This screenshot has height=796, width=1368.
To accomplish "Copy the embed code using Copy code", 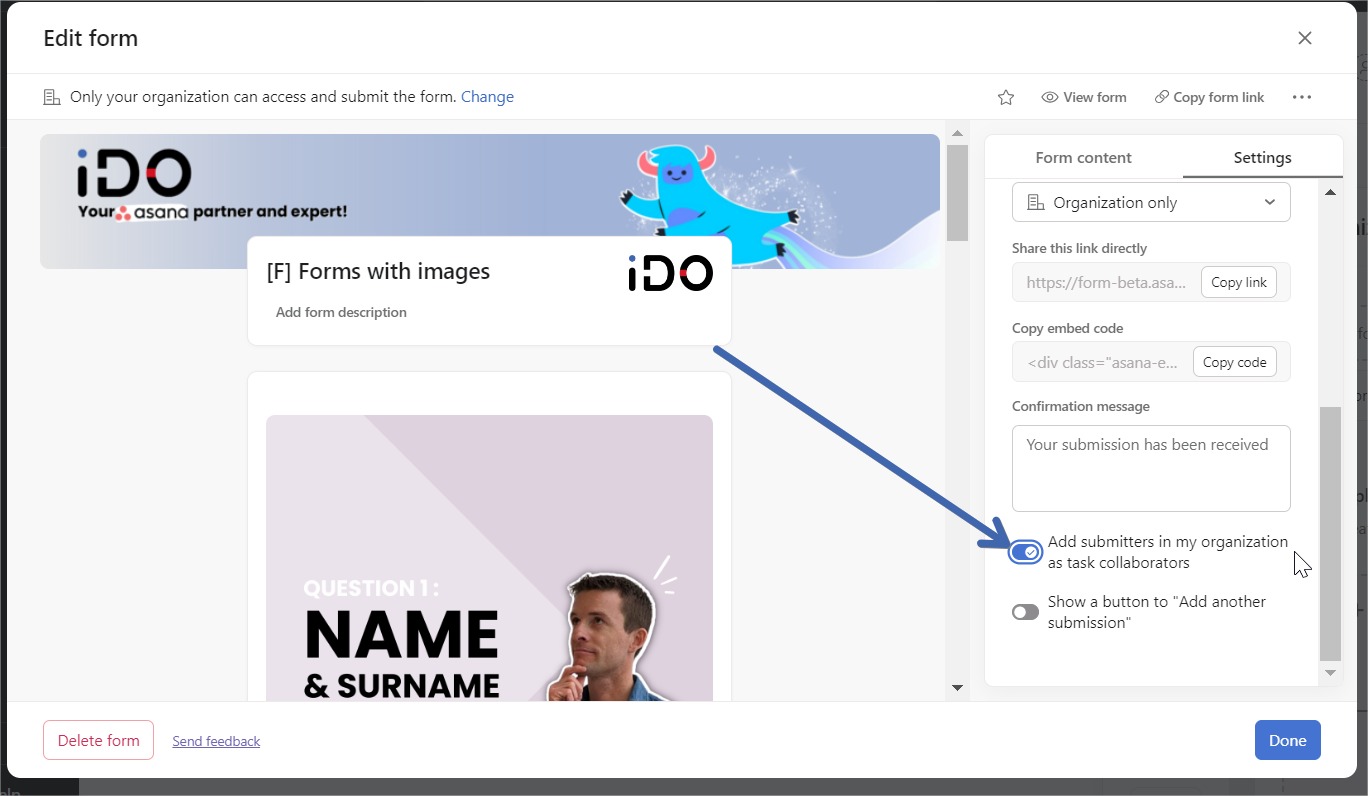I will tap(1234, 362).
